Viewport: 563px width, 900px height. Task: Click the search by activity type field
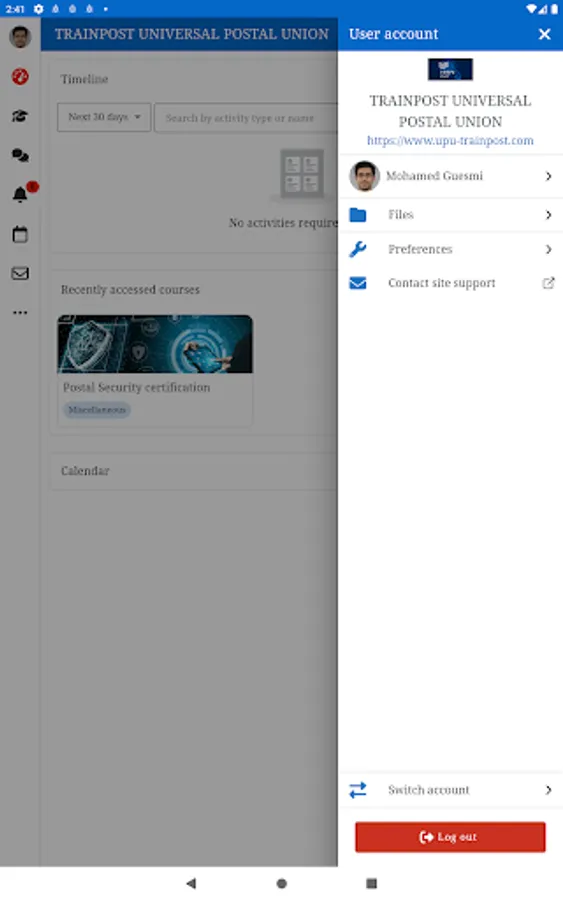(x=246, y=118)
